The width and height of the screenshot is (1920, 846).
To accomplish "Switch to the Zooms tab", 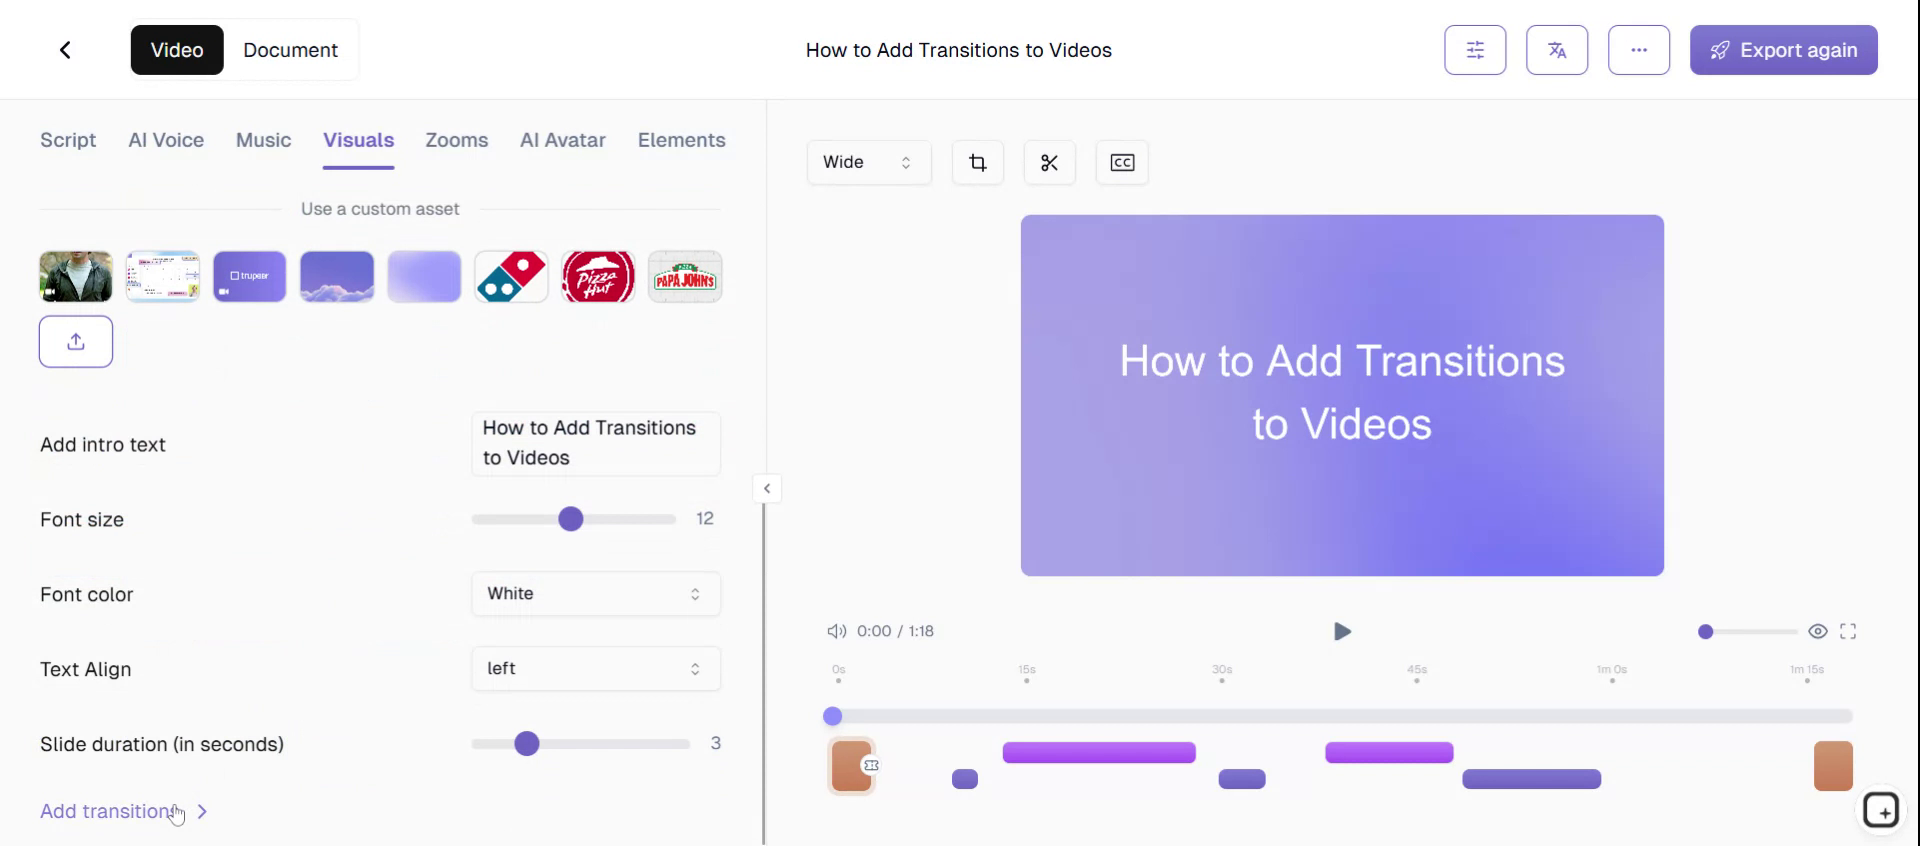I will coord(456,140).
